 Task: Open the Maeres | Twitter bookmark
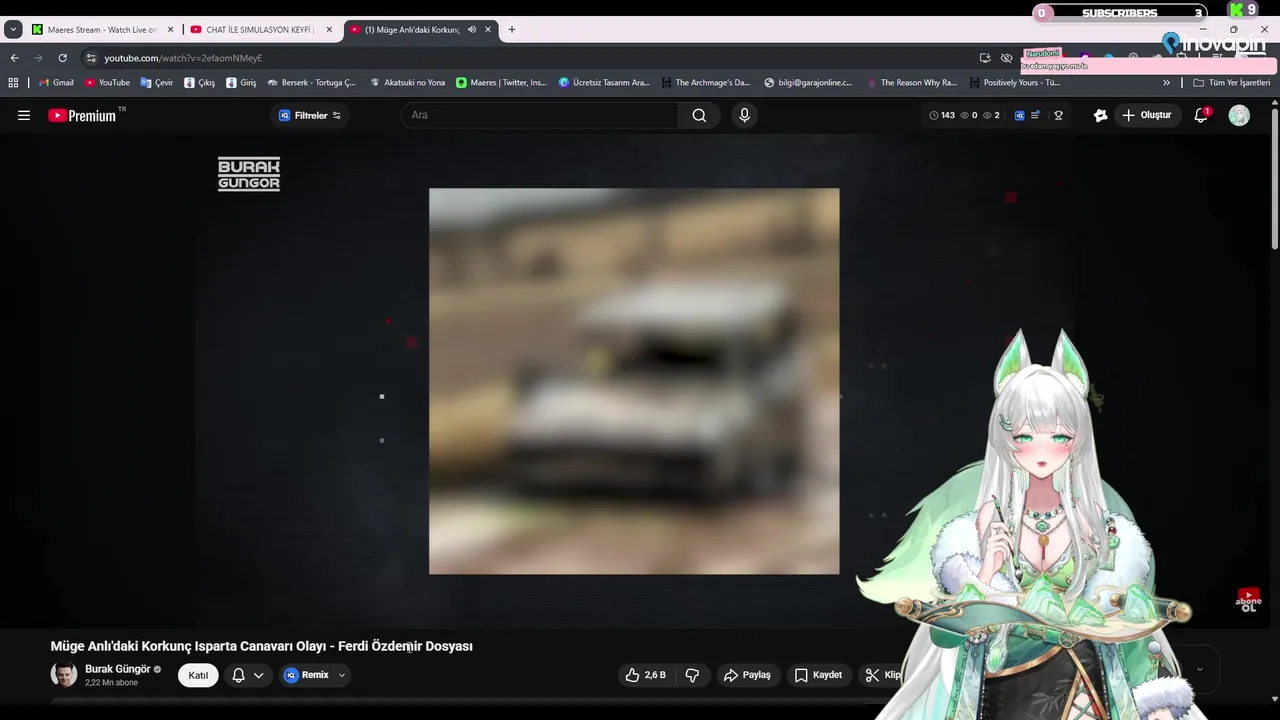(501, 83)
